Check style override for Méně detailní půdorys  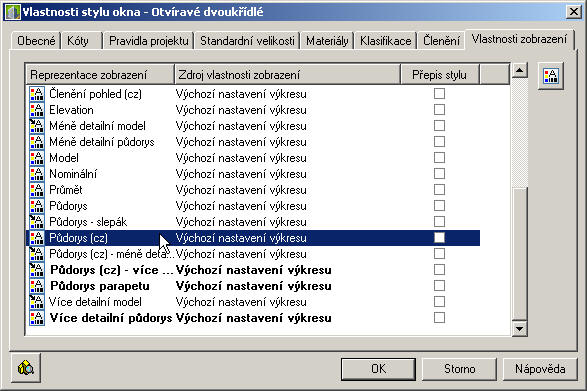[439, 142]
